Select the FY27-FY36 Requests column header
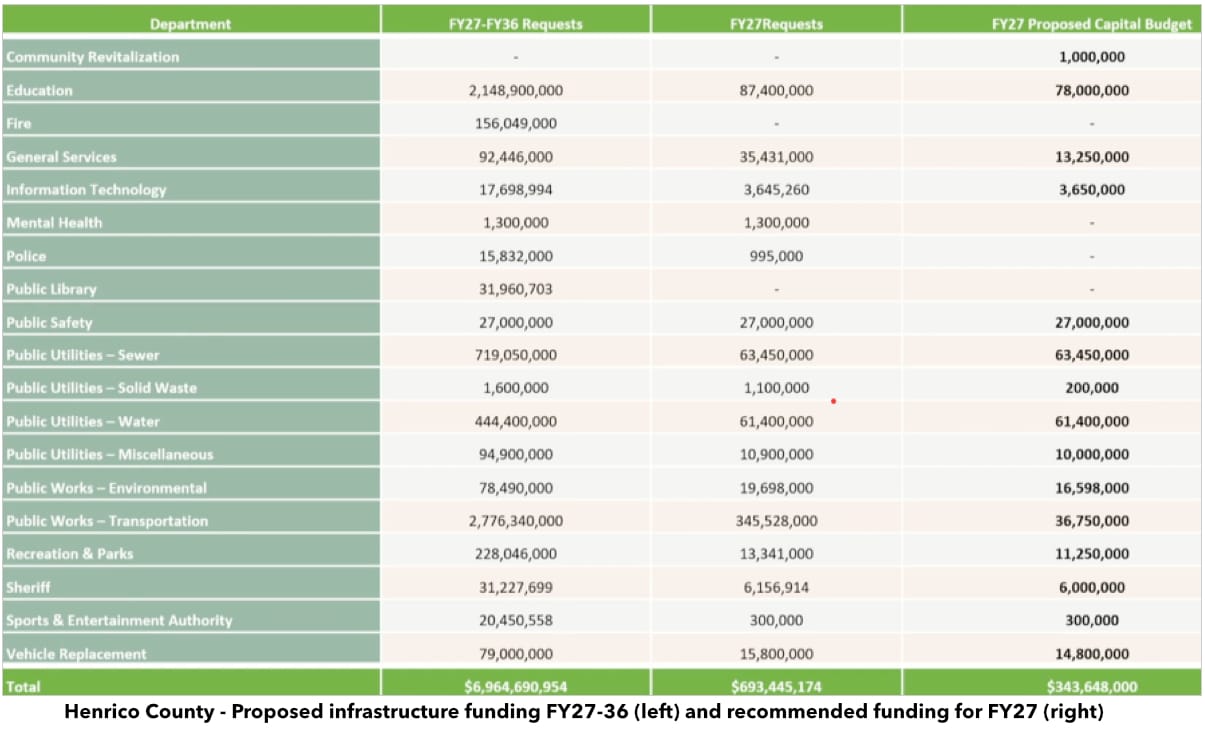Image resolution: width=1205 pixels, height=732 pixels. (x=515, y=24)
